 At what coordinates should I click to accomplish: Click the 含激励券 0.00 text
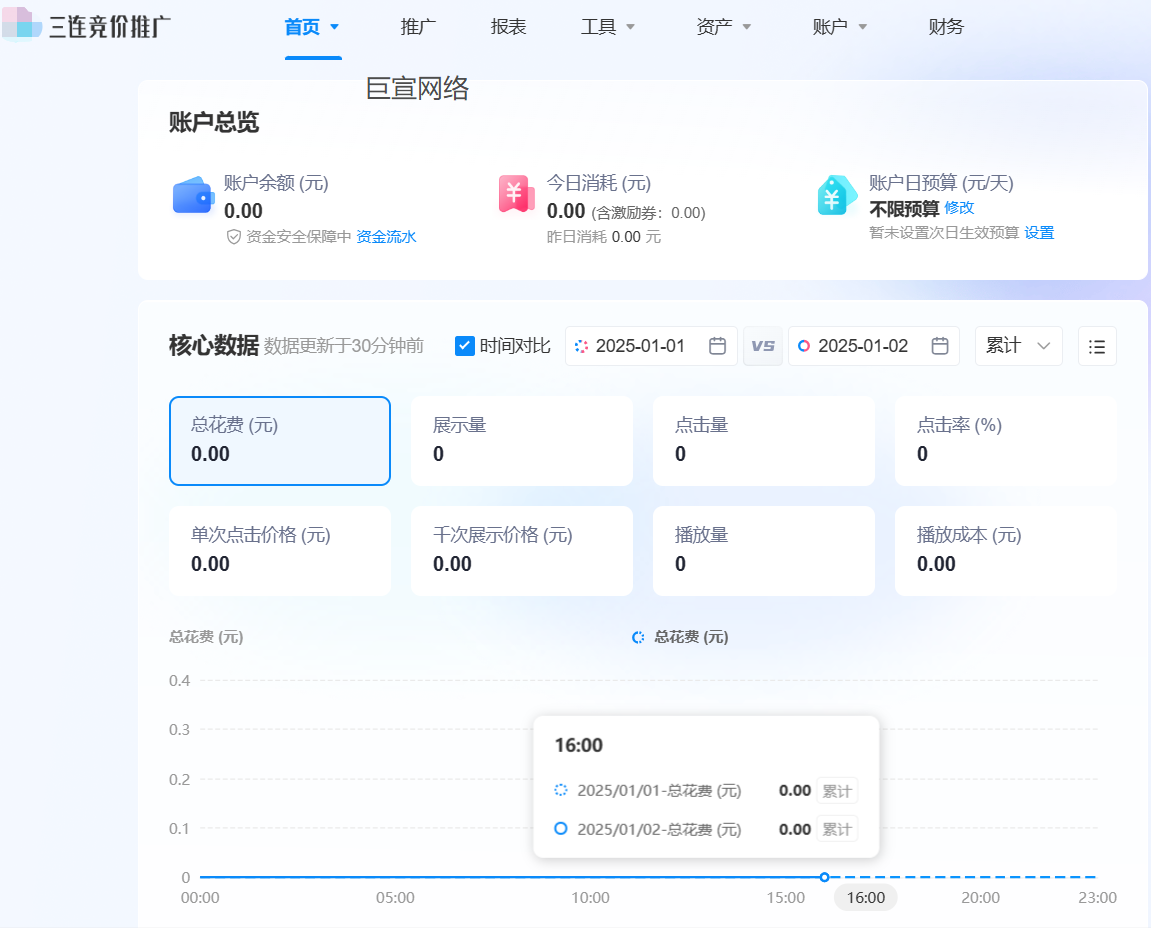tap(648, 213)
